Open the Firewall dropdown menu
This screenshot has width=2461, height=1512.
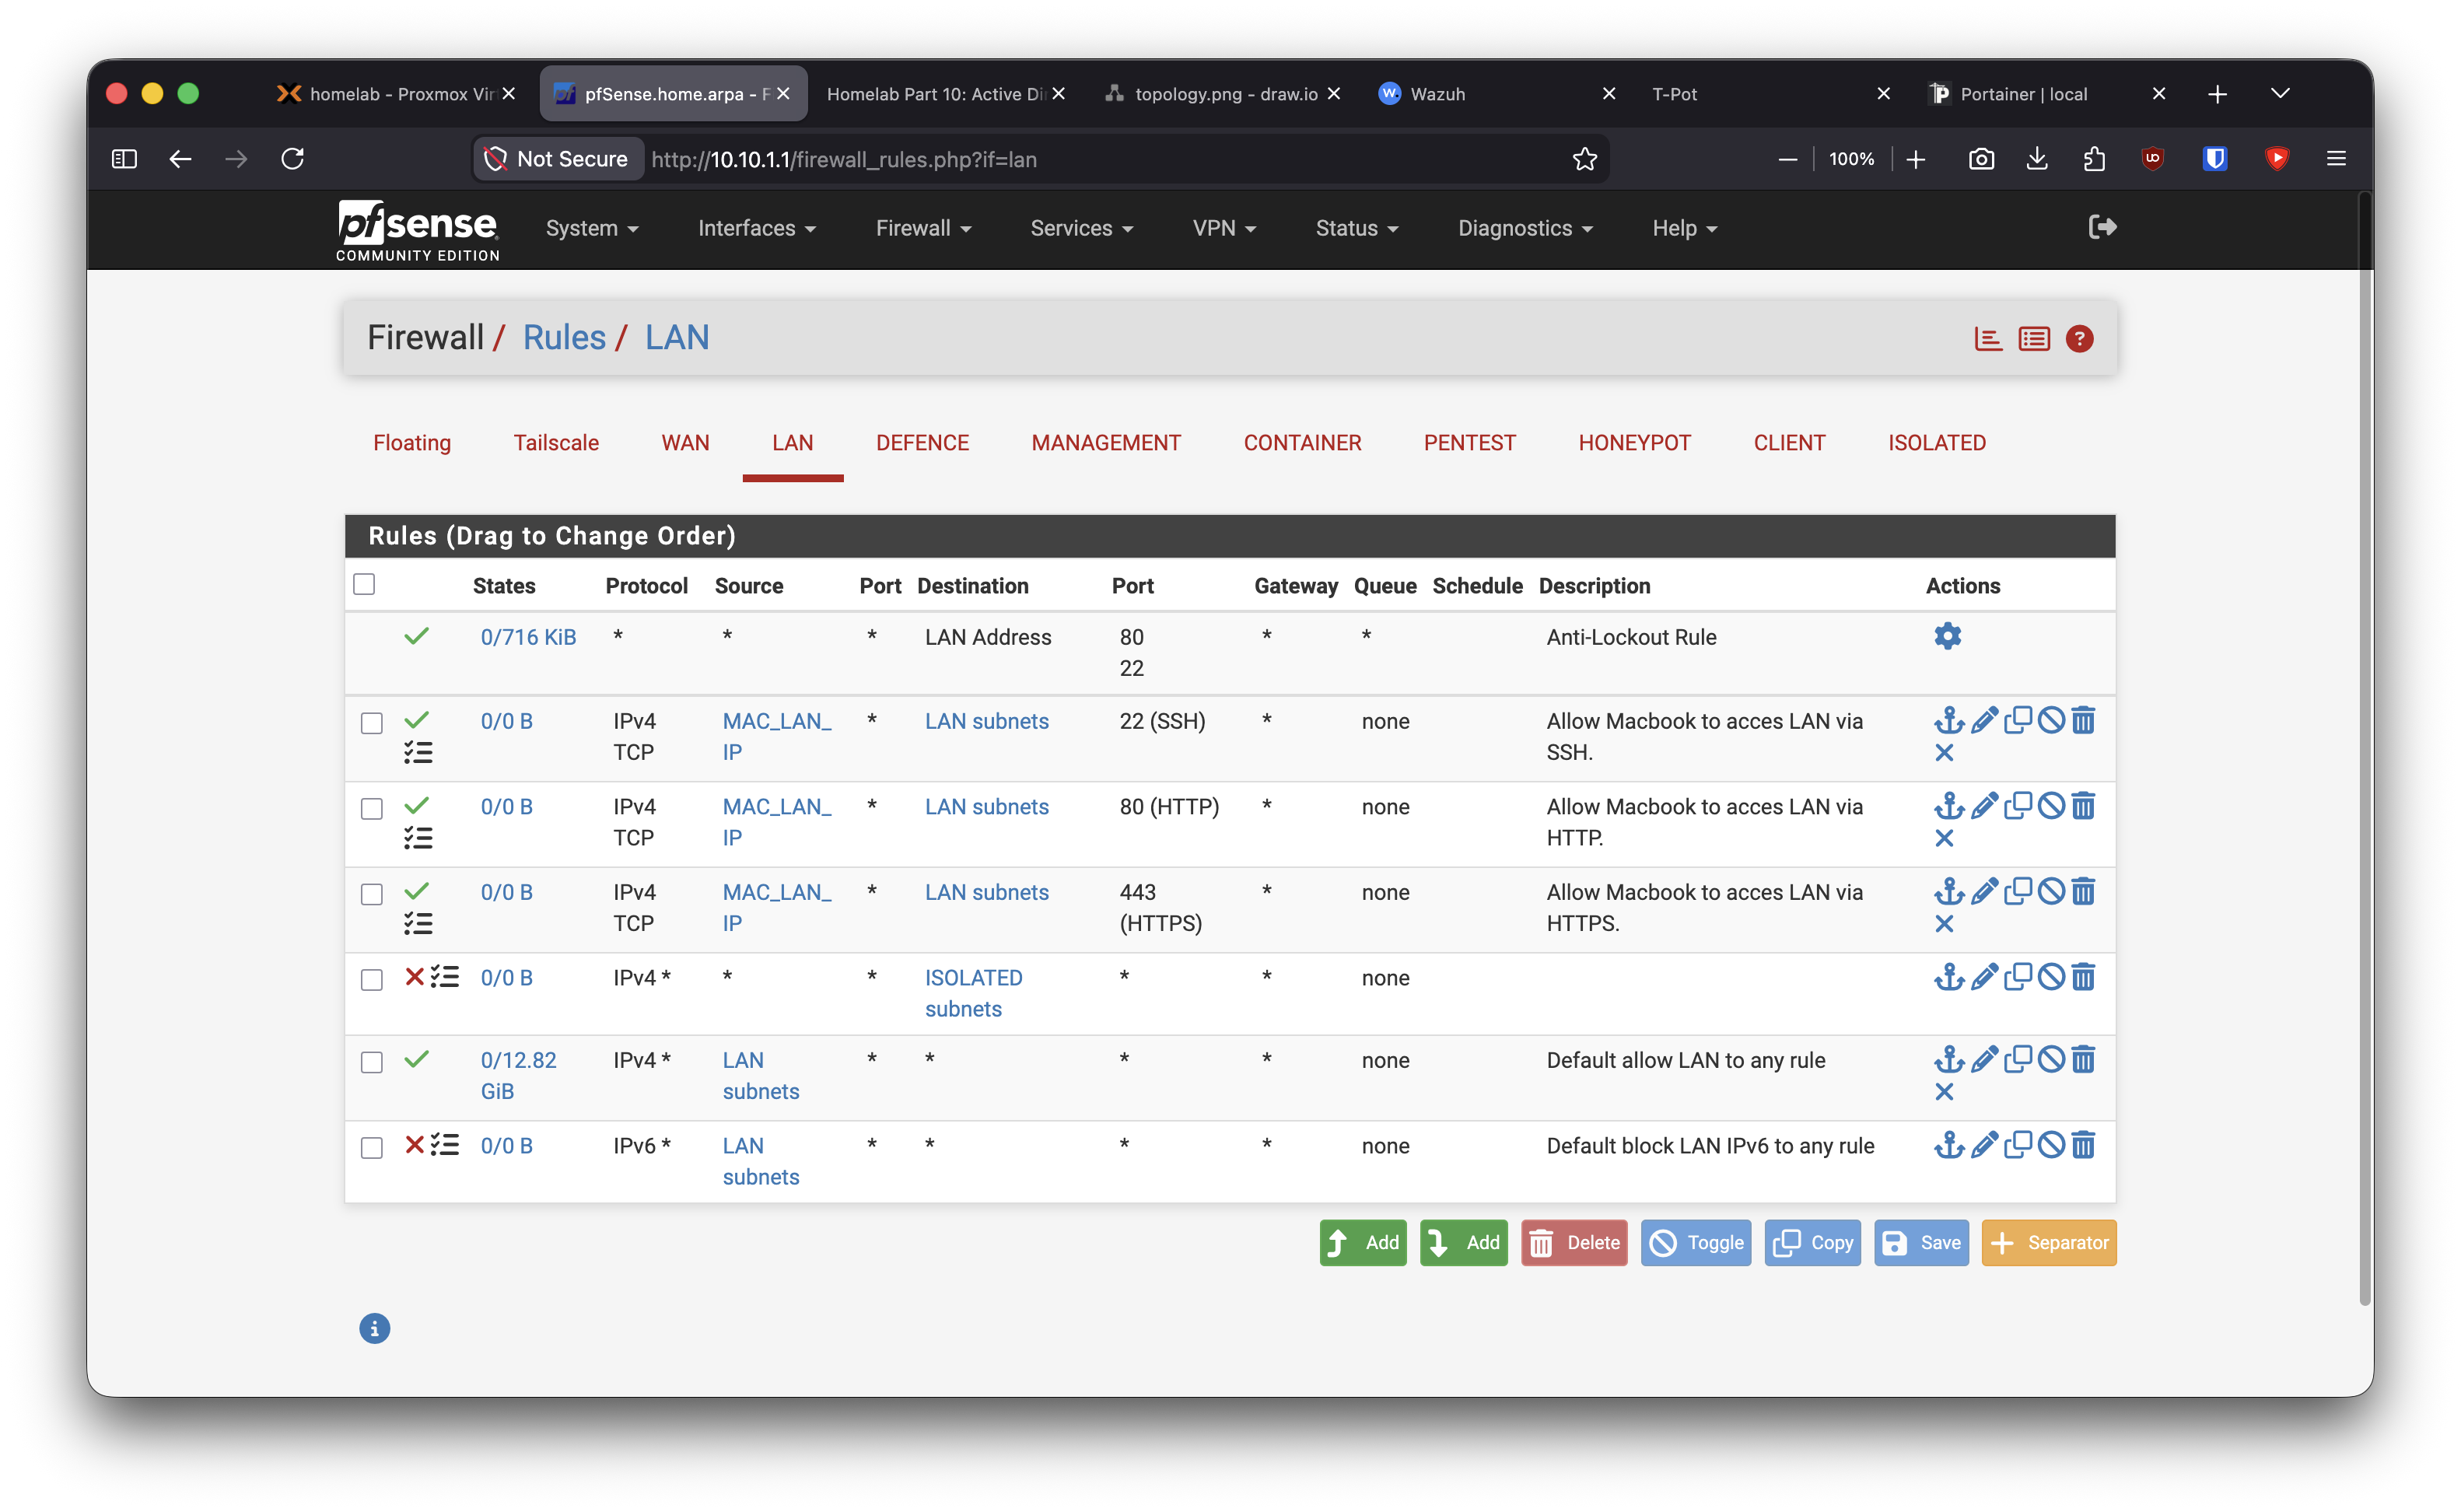point(923,228)
